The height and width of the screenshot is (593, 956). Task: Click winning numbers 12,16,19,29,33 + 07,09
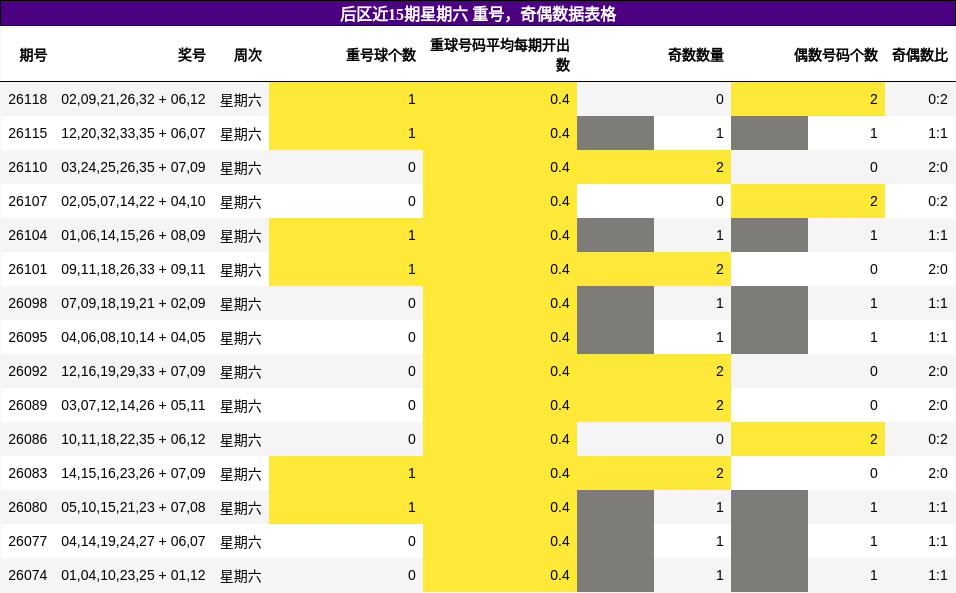[x=134, y=371]
